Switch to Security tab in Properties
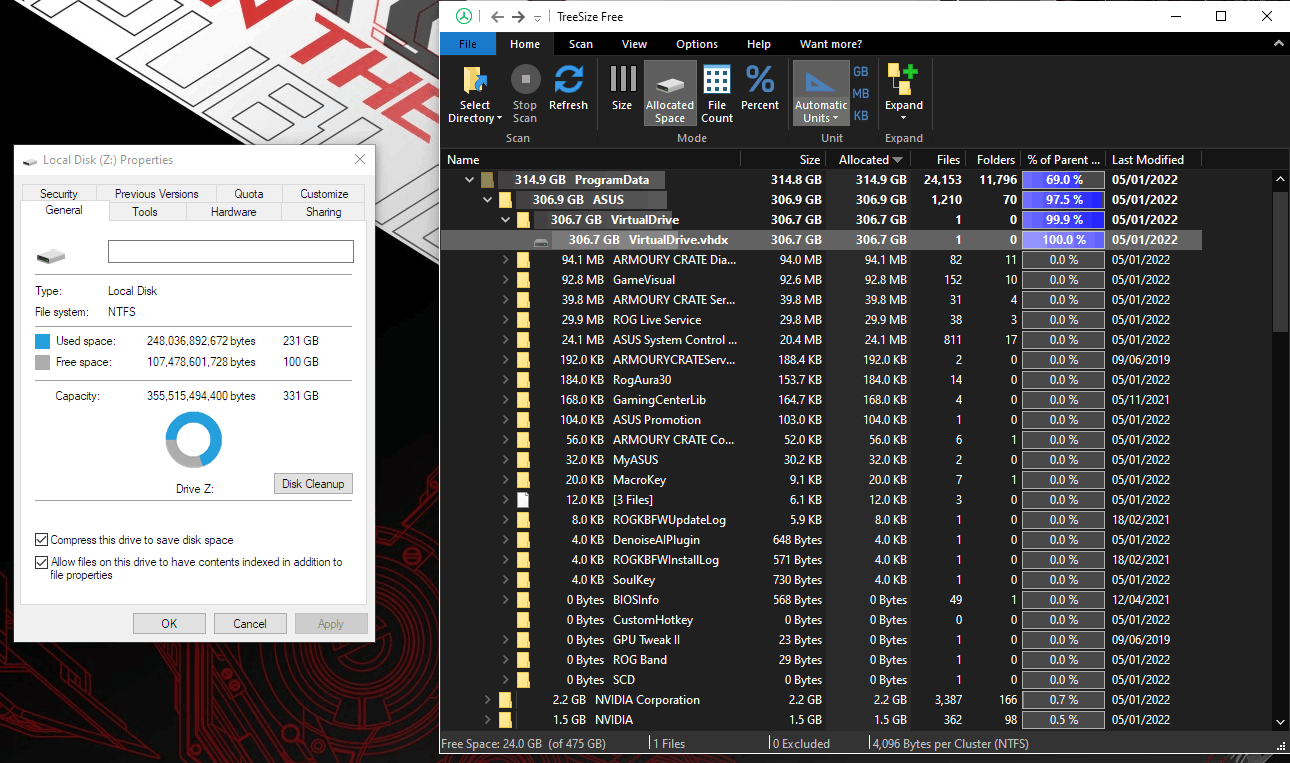 click(59, 194)
